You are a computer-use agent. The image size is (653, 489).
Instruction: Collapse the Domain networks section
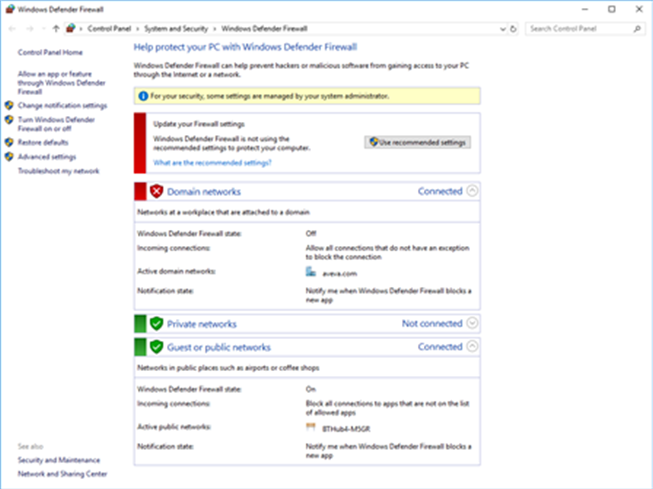click(473, 191)
